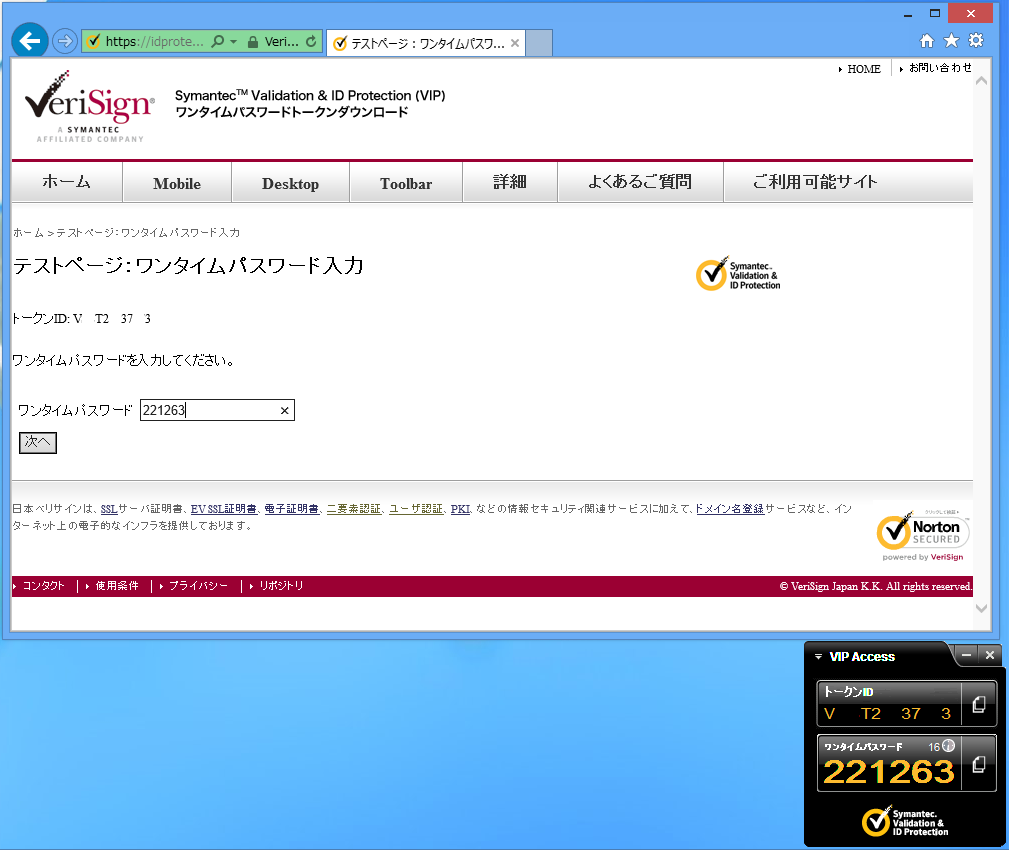Viewport: 1009px width, 850px height.
Task: Open a new blank browser tab
Action: point(539,43)
